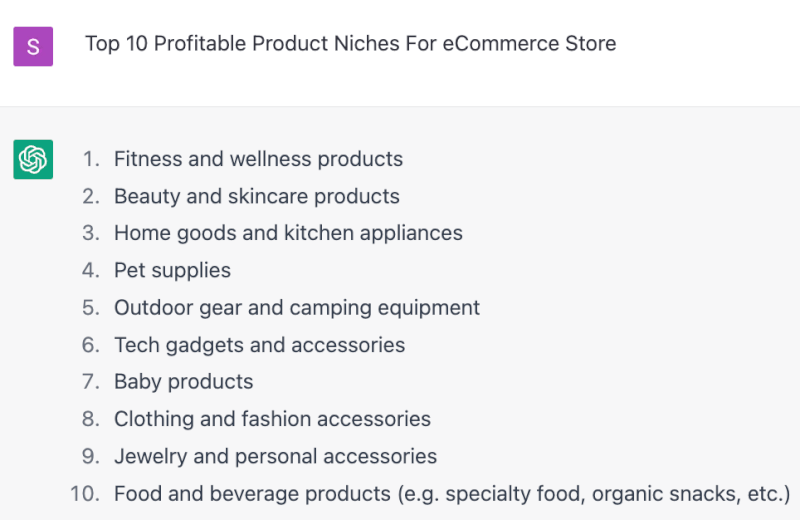
Task: Click Beauty and skincare products item
Action: 257,196
